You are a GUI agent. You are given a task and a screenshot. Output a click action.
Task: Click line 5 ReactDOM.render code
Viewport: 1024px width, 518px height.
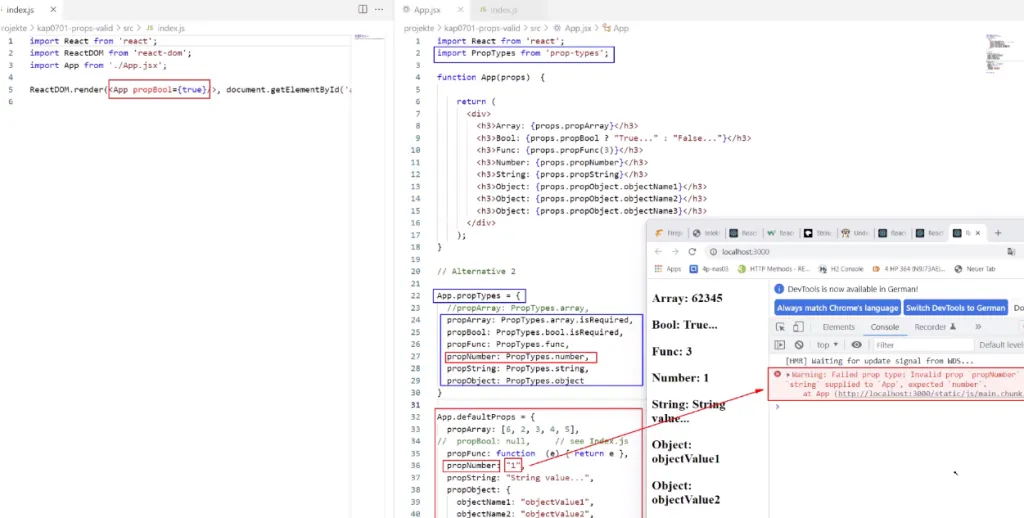click(x=191, y=90)
